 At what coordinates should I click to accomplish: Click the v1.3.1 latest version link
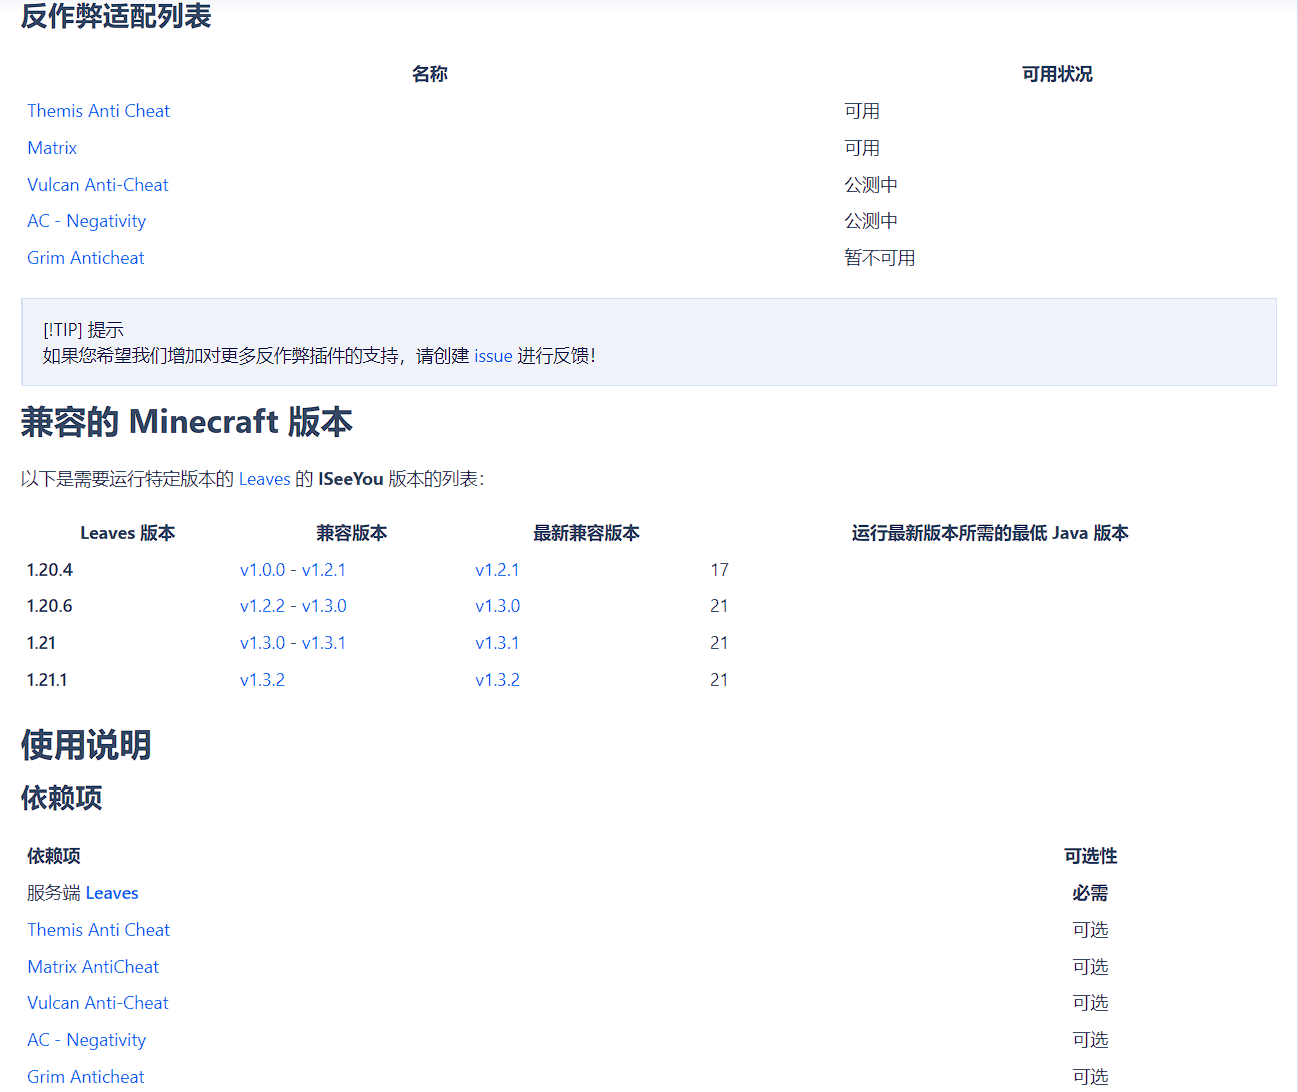coord(497,642)
